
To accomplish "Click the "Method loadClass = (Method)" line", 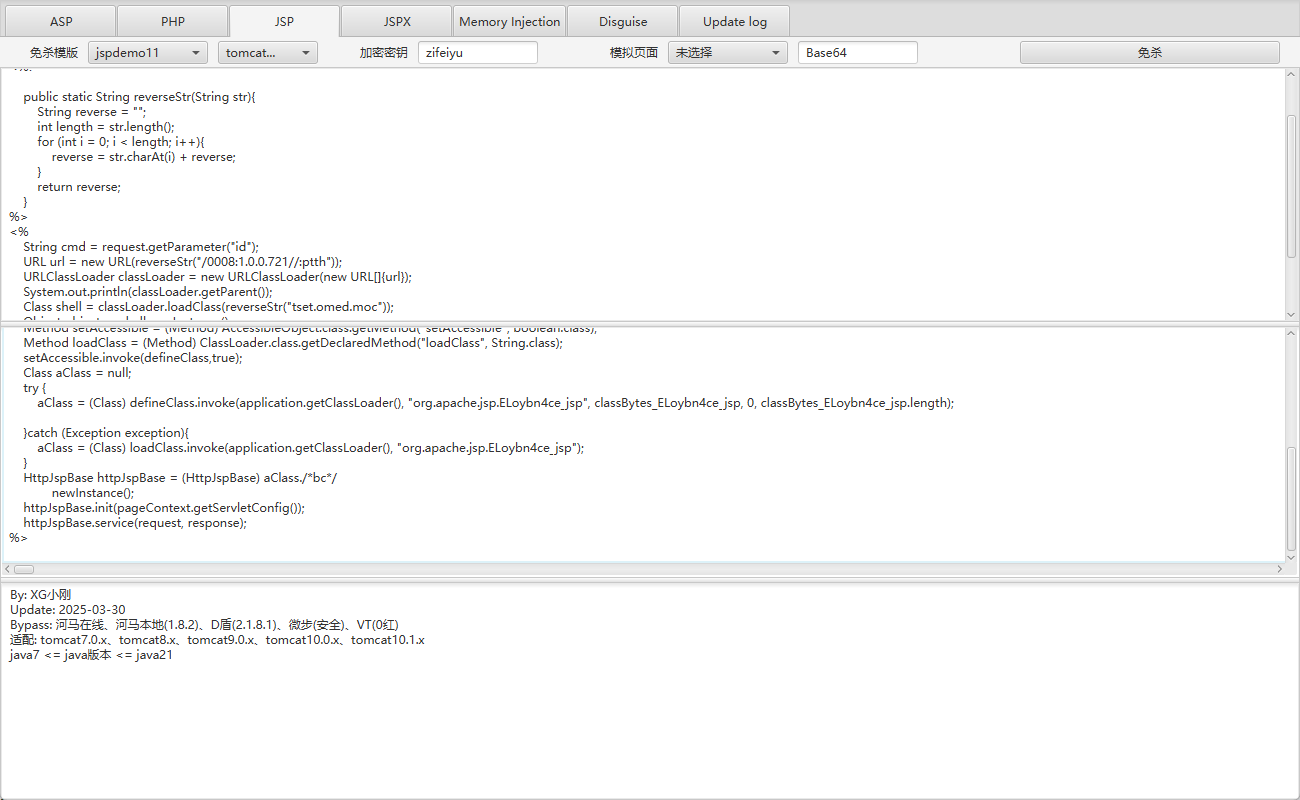I will [293, 343].
